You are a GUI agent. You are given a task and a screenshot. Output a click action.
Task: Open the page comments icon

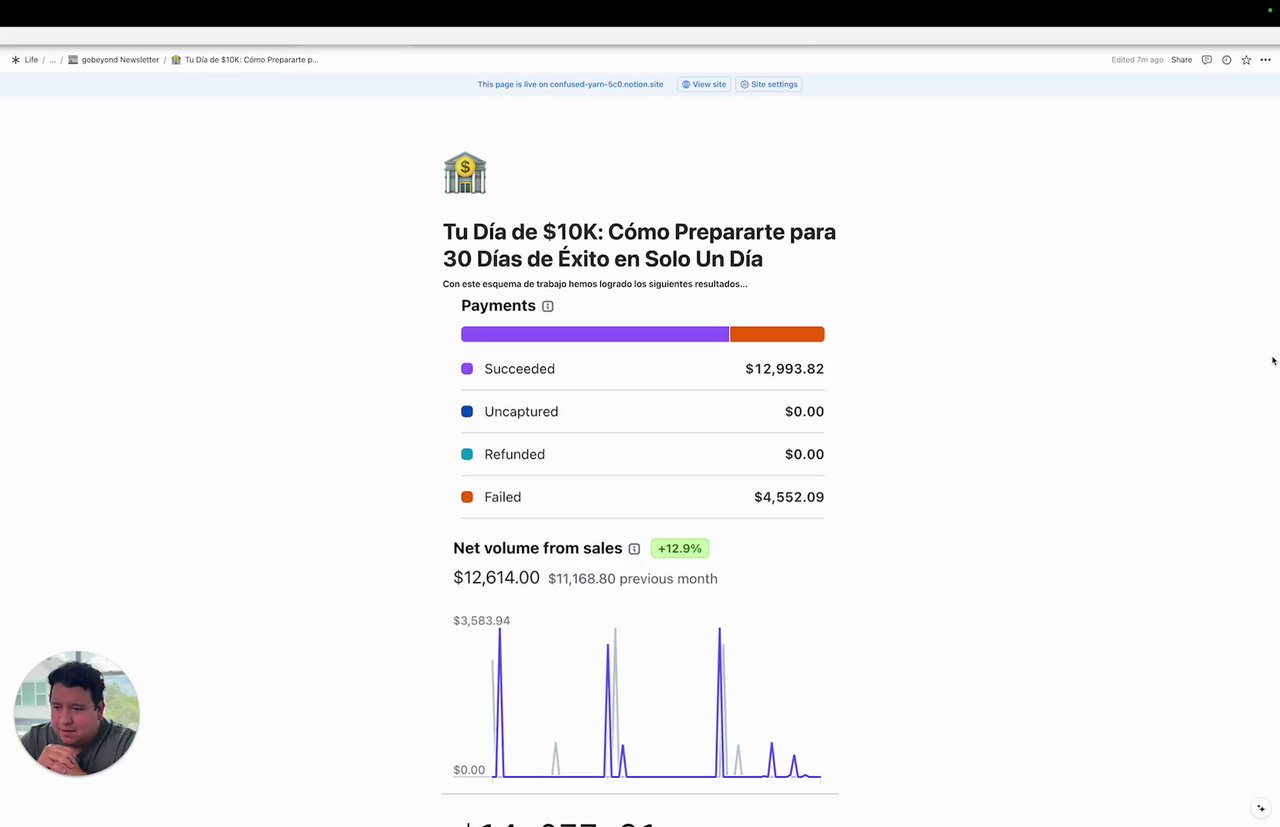tap(1207, 60)
